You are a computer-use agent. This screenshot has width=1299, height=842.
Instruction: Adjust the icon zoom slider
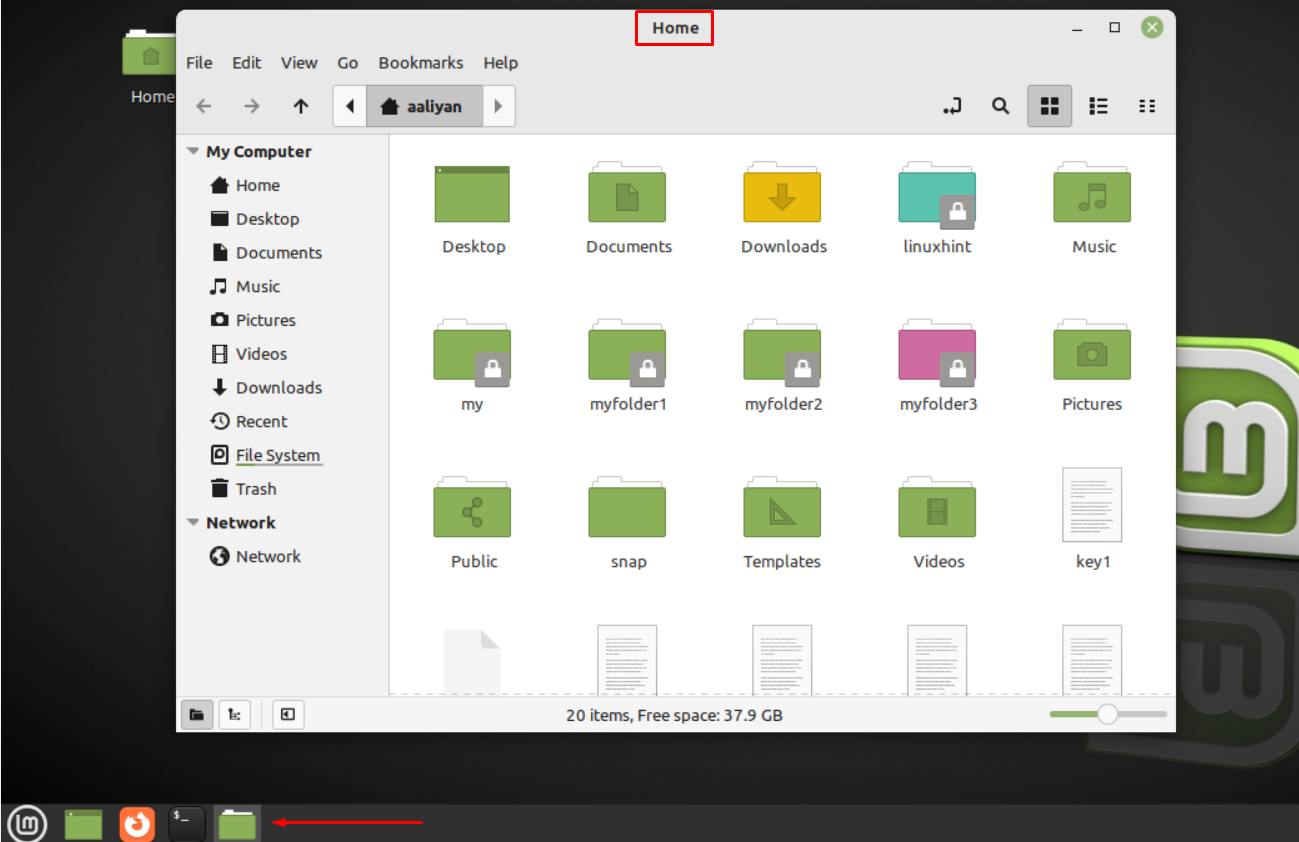point(1108,714)
